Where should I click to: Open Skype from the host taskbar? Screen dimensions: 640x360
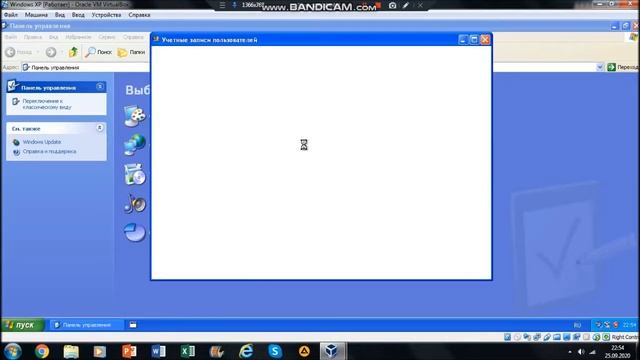click(x=275, y=351)
